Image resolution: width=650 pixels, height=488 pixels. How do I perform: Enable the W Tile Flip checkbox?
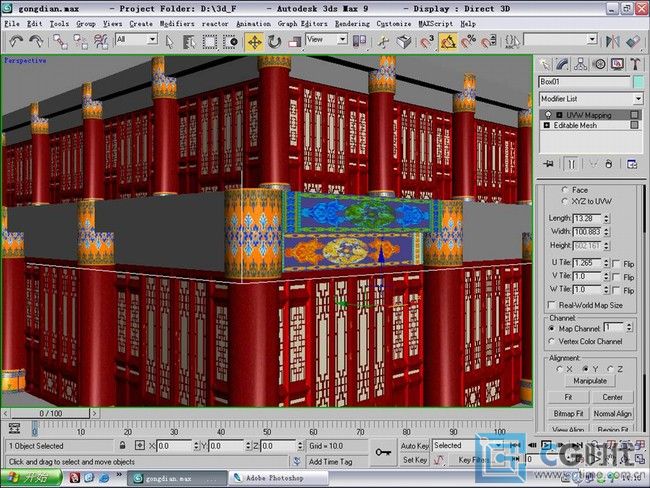click(616, 290)
